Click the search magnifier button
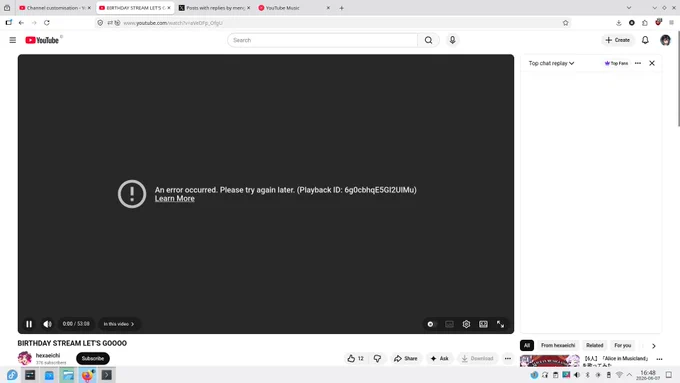The height and width of the screenshot is (383, 680). 428,40
